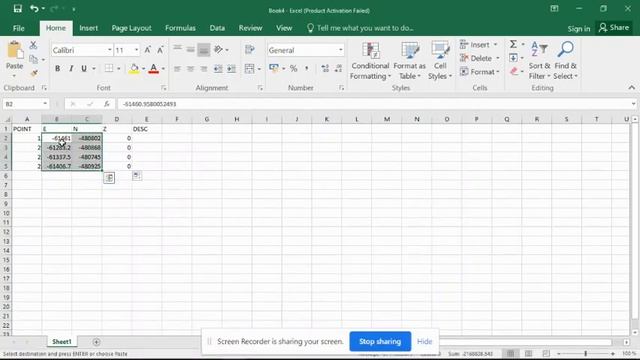Open the Font Color dropdown arrow
The image size is (640, 360).
pyautogui.click(x=163, y=69)
